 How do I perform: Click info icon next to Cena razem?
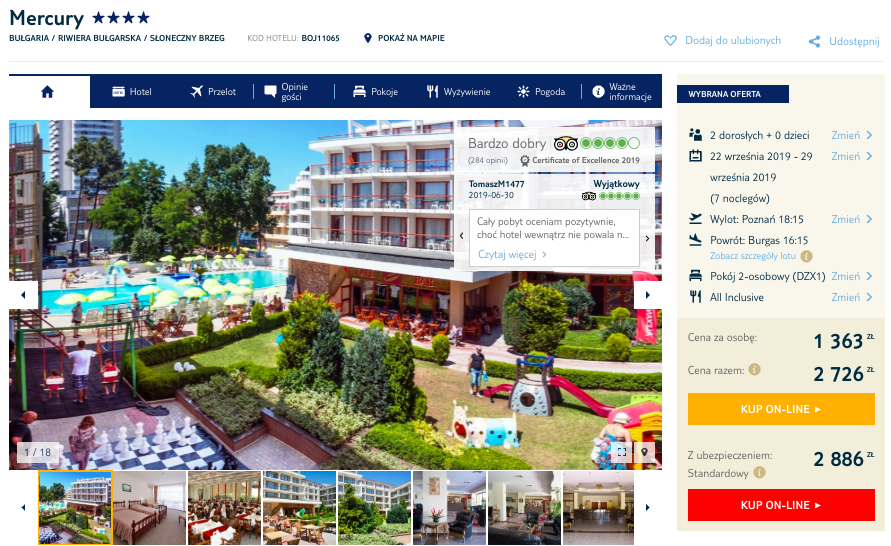[x=755, y=370]
